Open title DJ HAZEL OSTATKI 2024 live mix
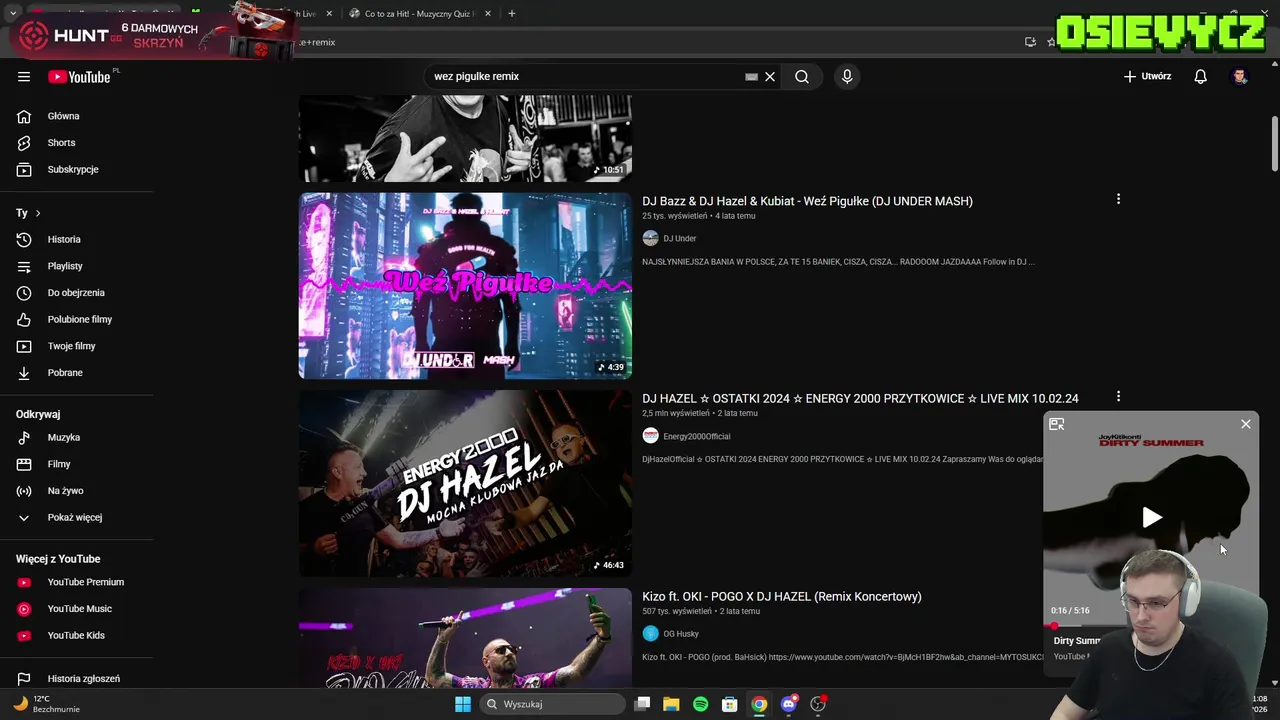This screenshot has height=720, width=1280. point(860,398)
